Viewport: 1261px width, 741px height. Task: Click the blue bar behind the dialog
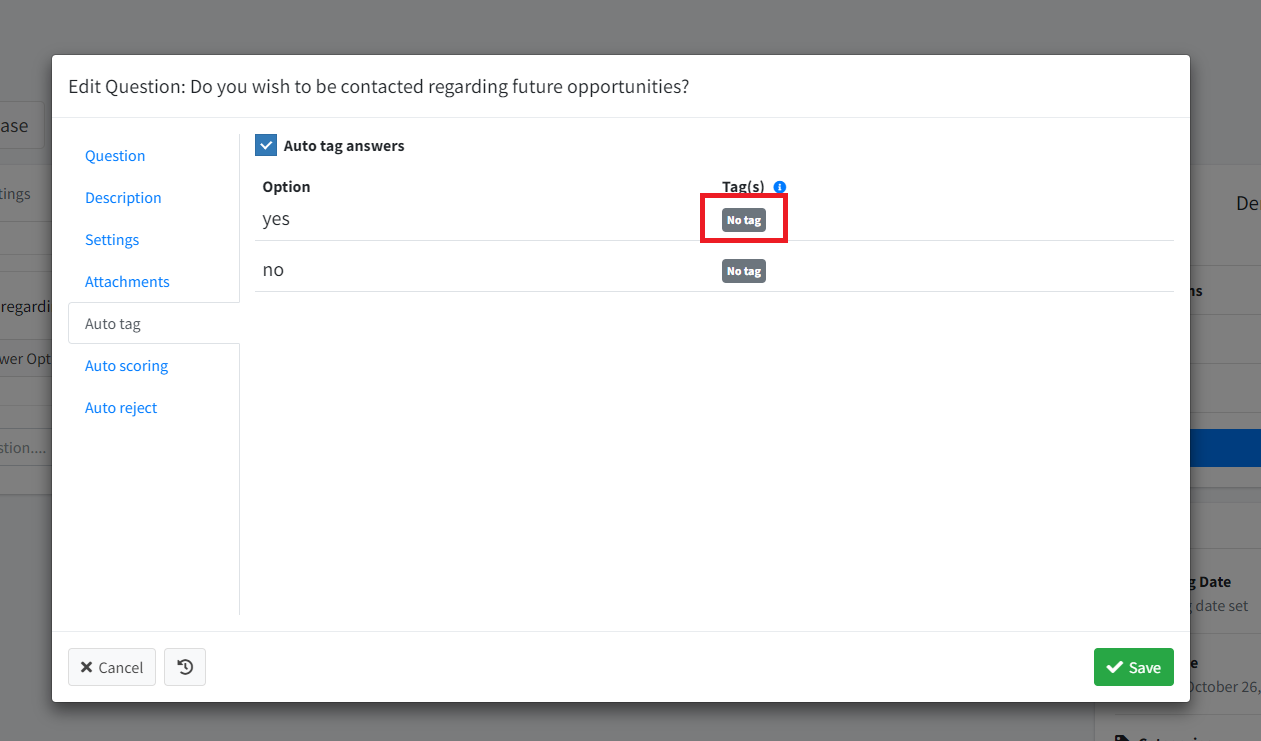point(1225,448)
